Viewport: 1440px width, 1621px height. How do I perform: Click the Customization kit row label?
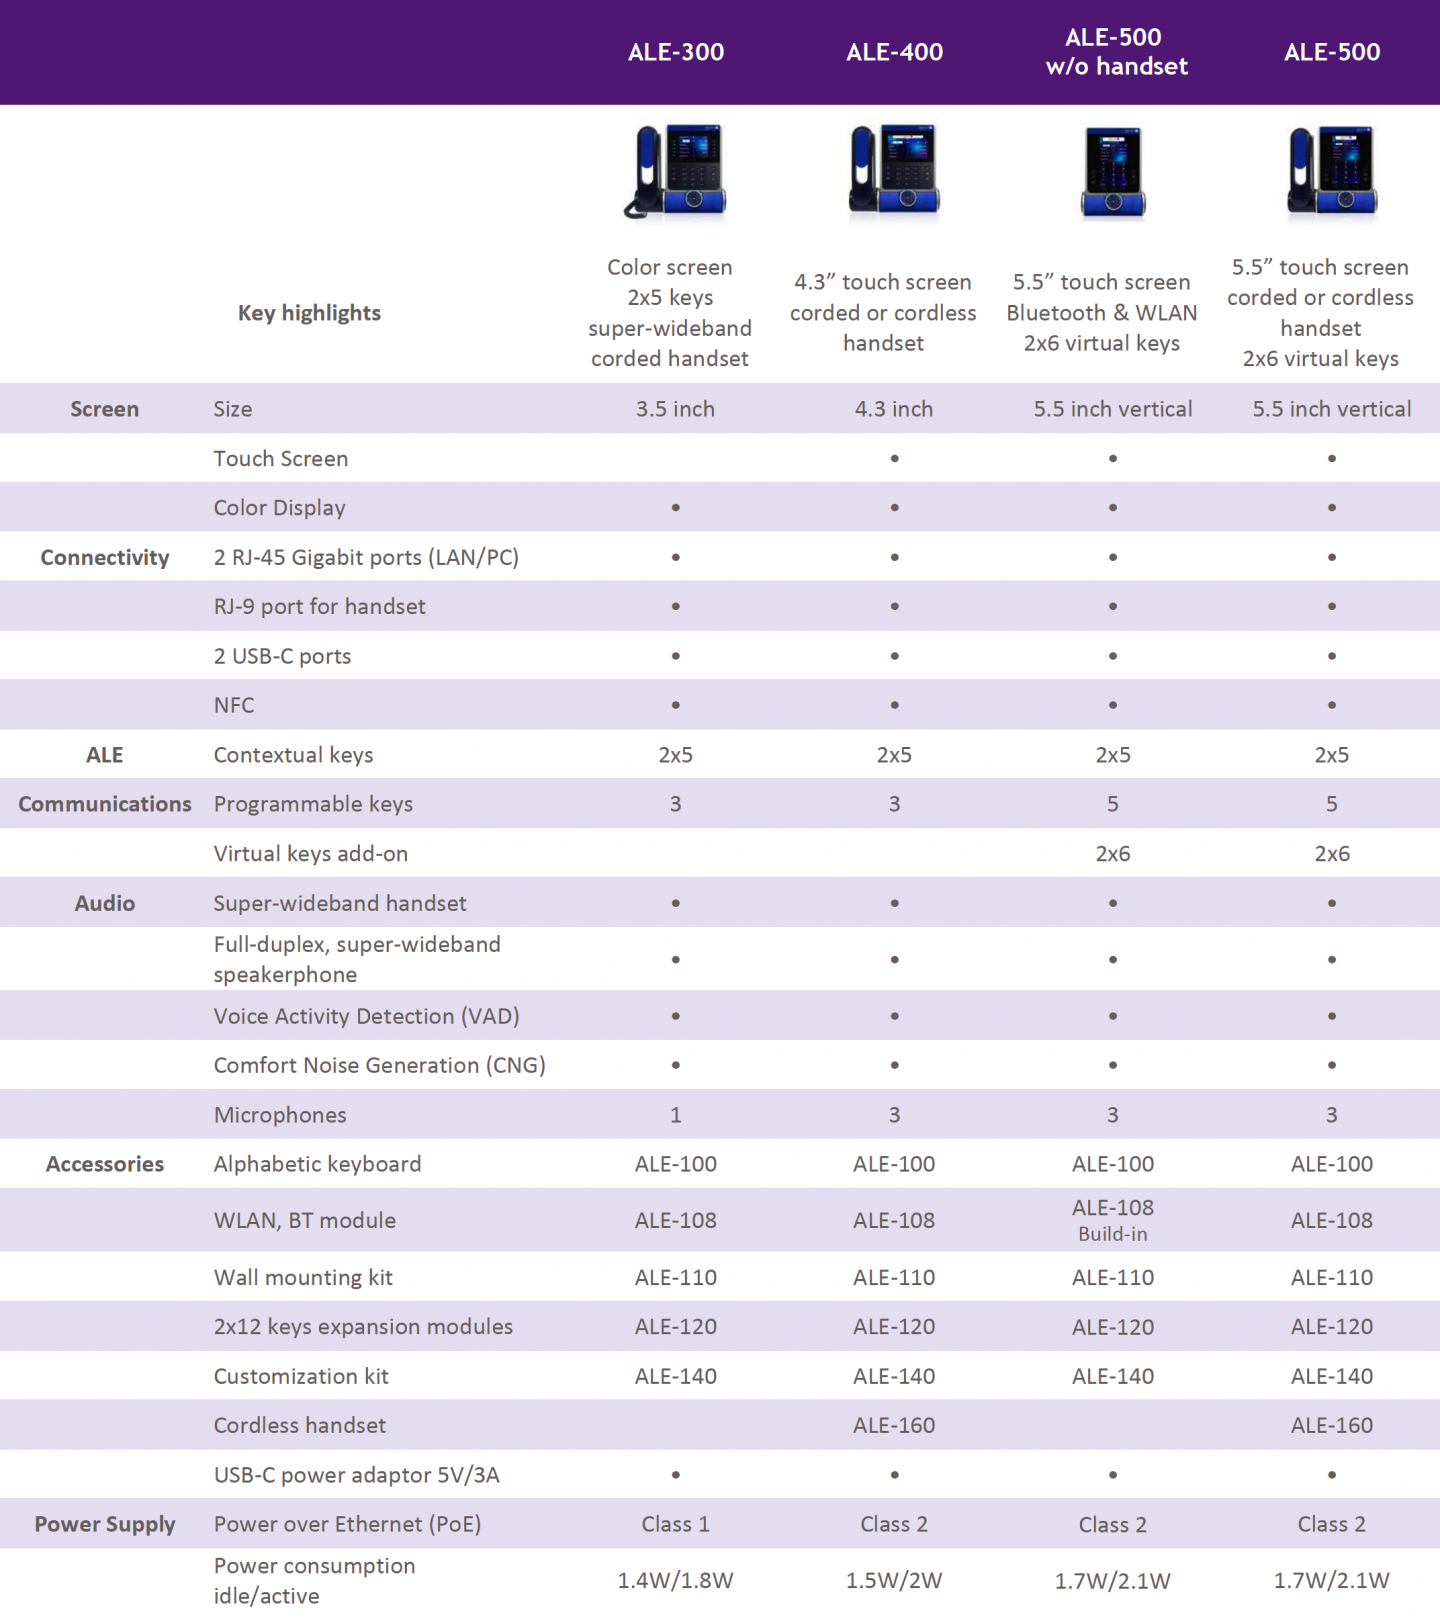[x=301, y=1376]
